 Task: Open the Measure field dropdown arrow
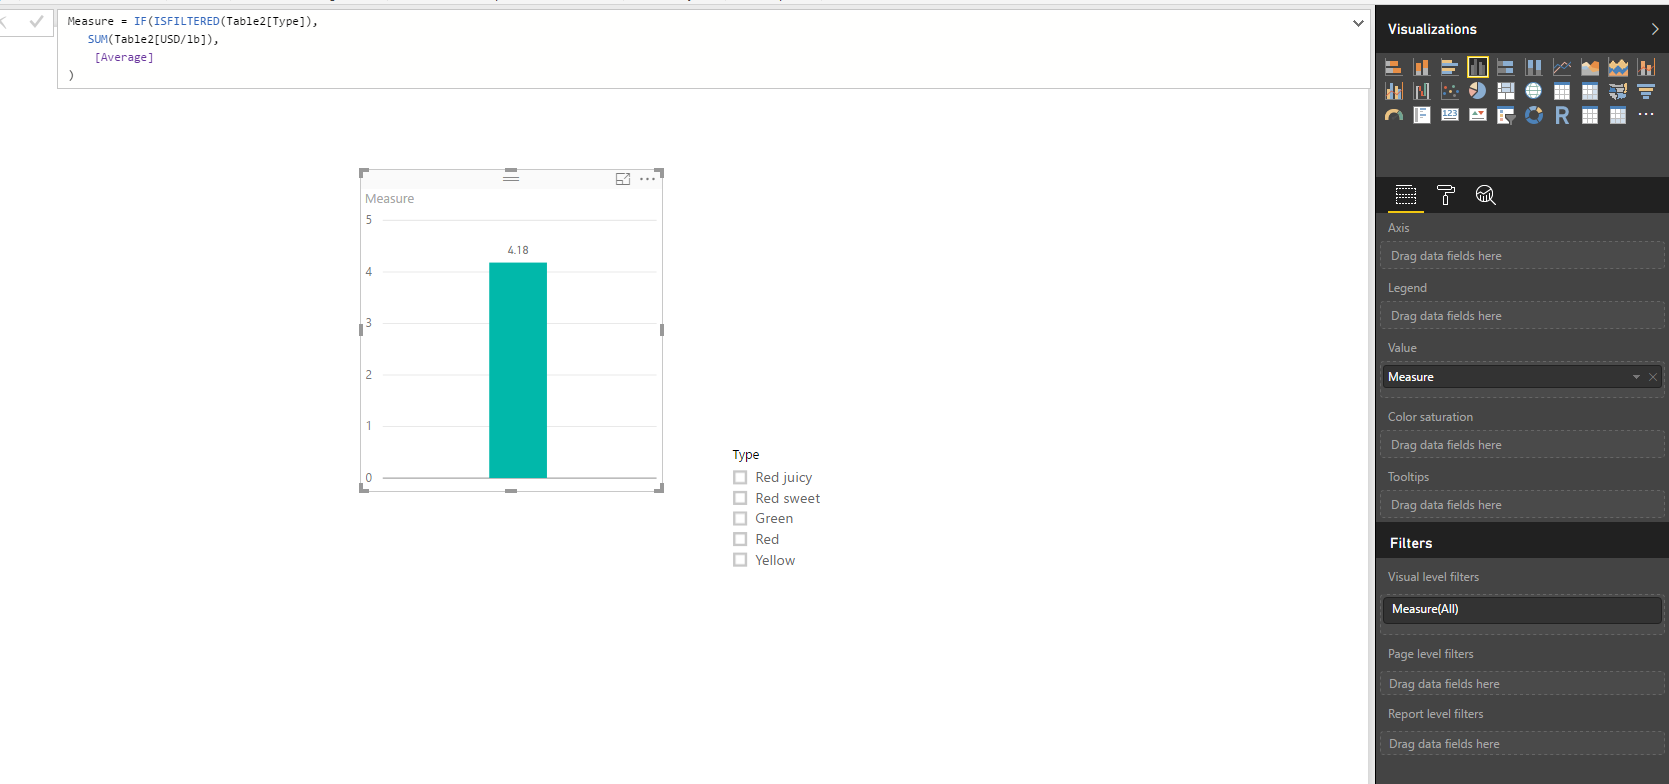(x=1636, y=377)
